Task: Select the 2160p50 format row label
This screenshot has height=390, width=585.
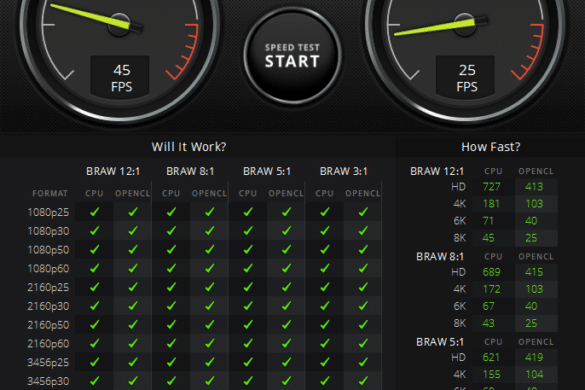Action: [x=48, y=325]
